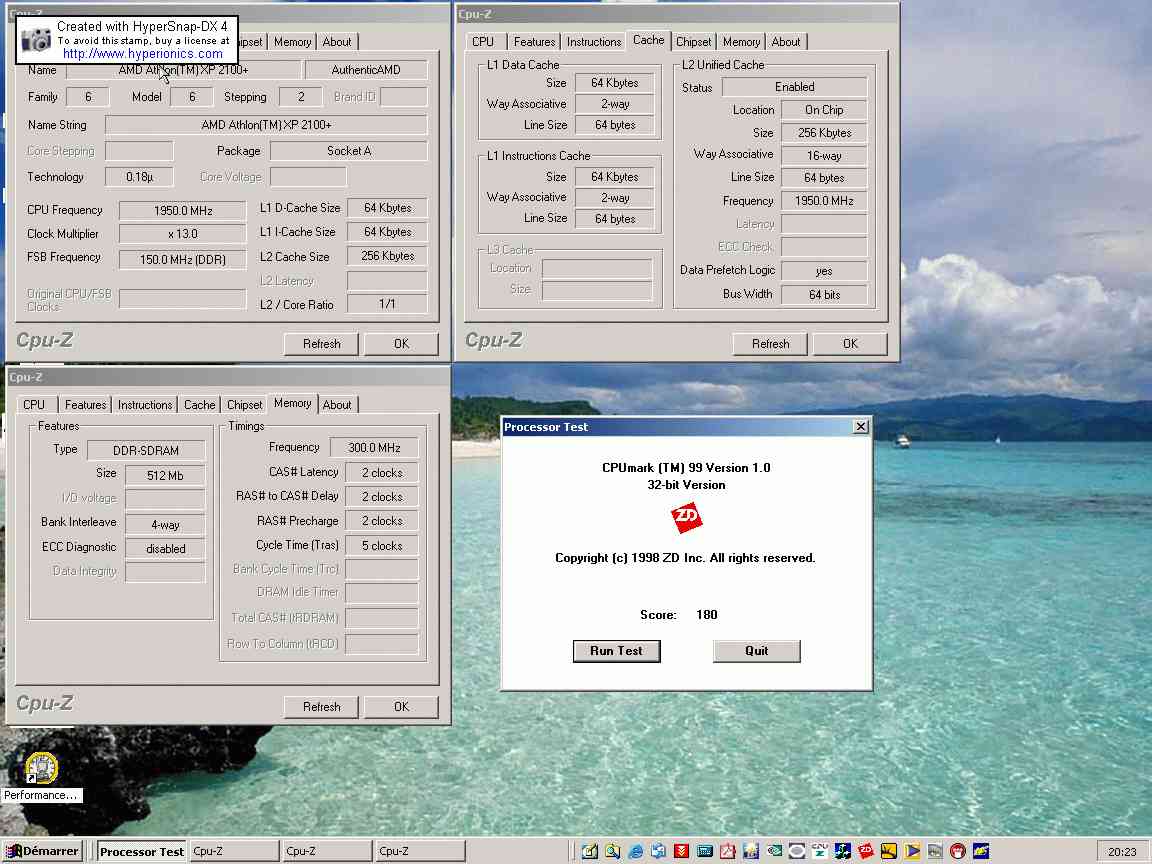The width and height of the screenshot is (1152, 864).
Task: Open the CPU tab in the Memory window
Action: point(34,405)
